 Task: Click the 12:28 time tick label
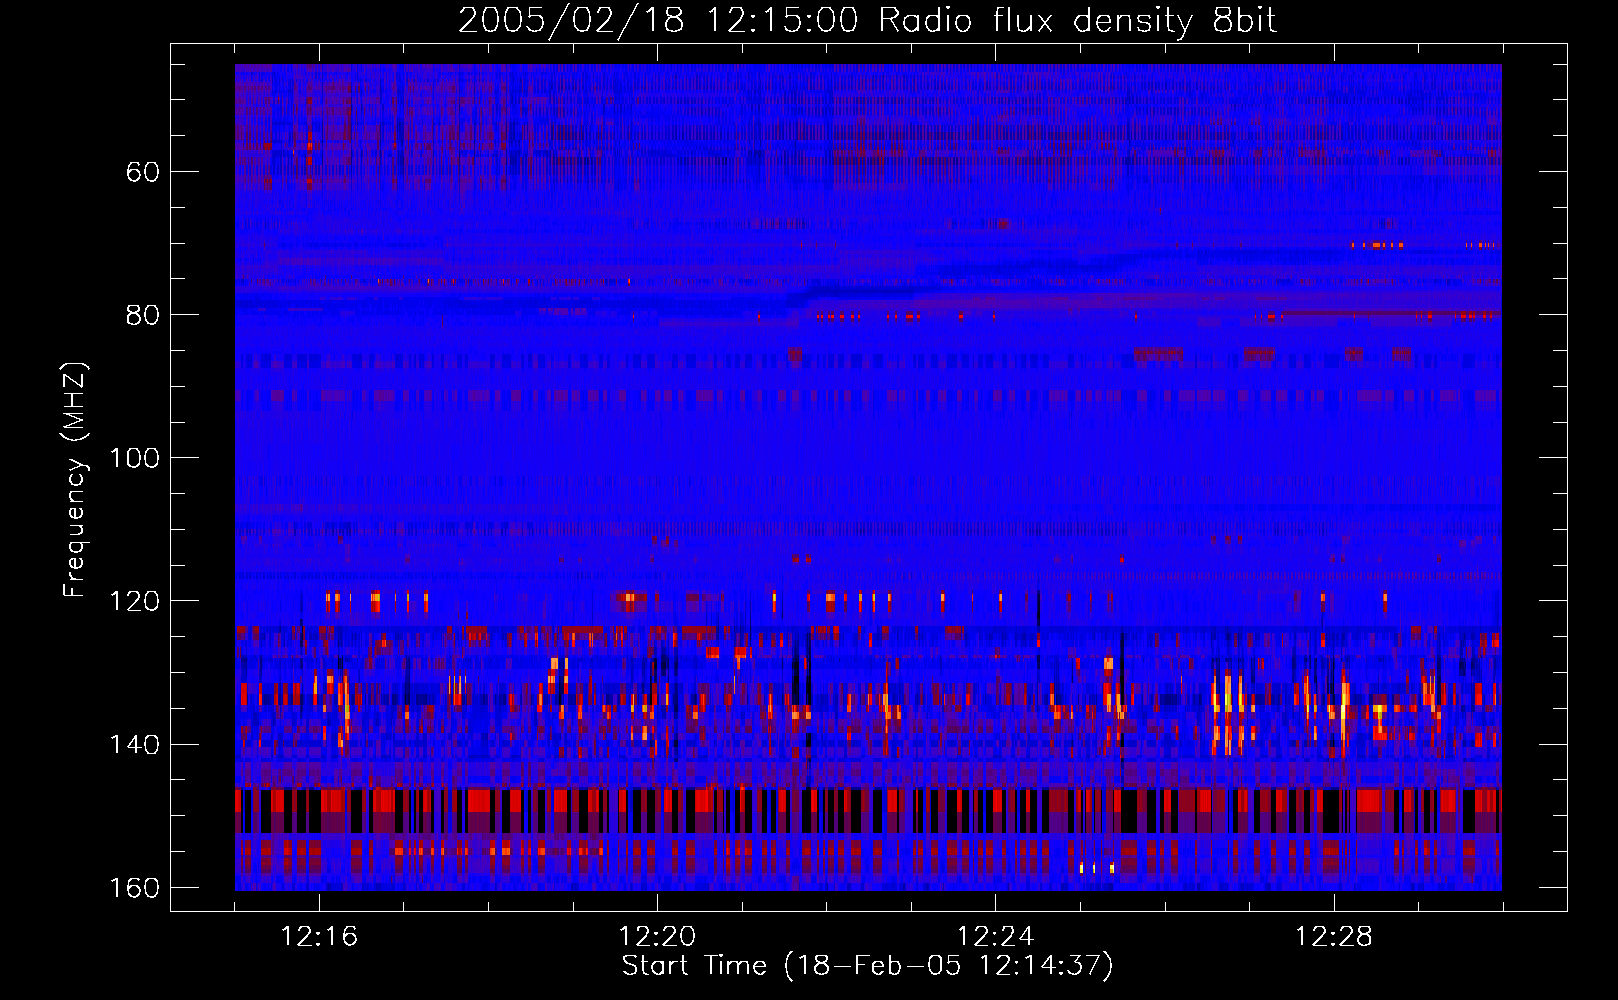point(1334,937)
